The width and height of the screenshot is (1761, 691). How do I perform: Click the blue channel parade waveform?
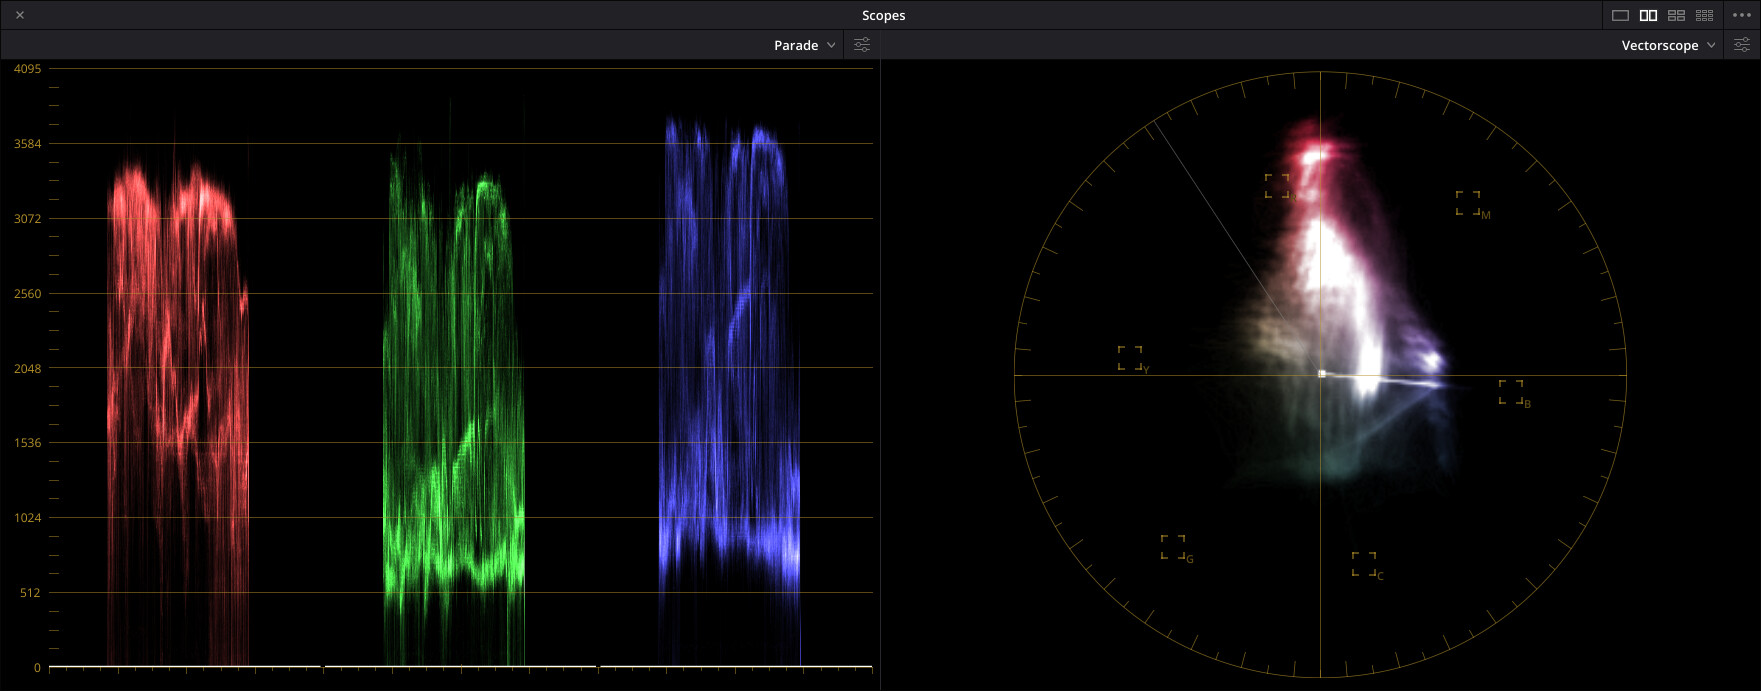point(729,400)
